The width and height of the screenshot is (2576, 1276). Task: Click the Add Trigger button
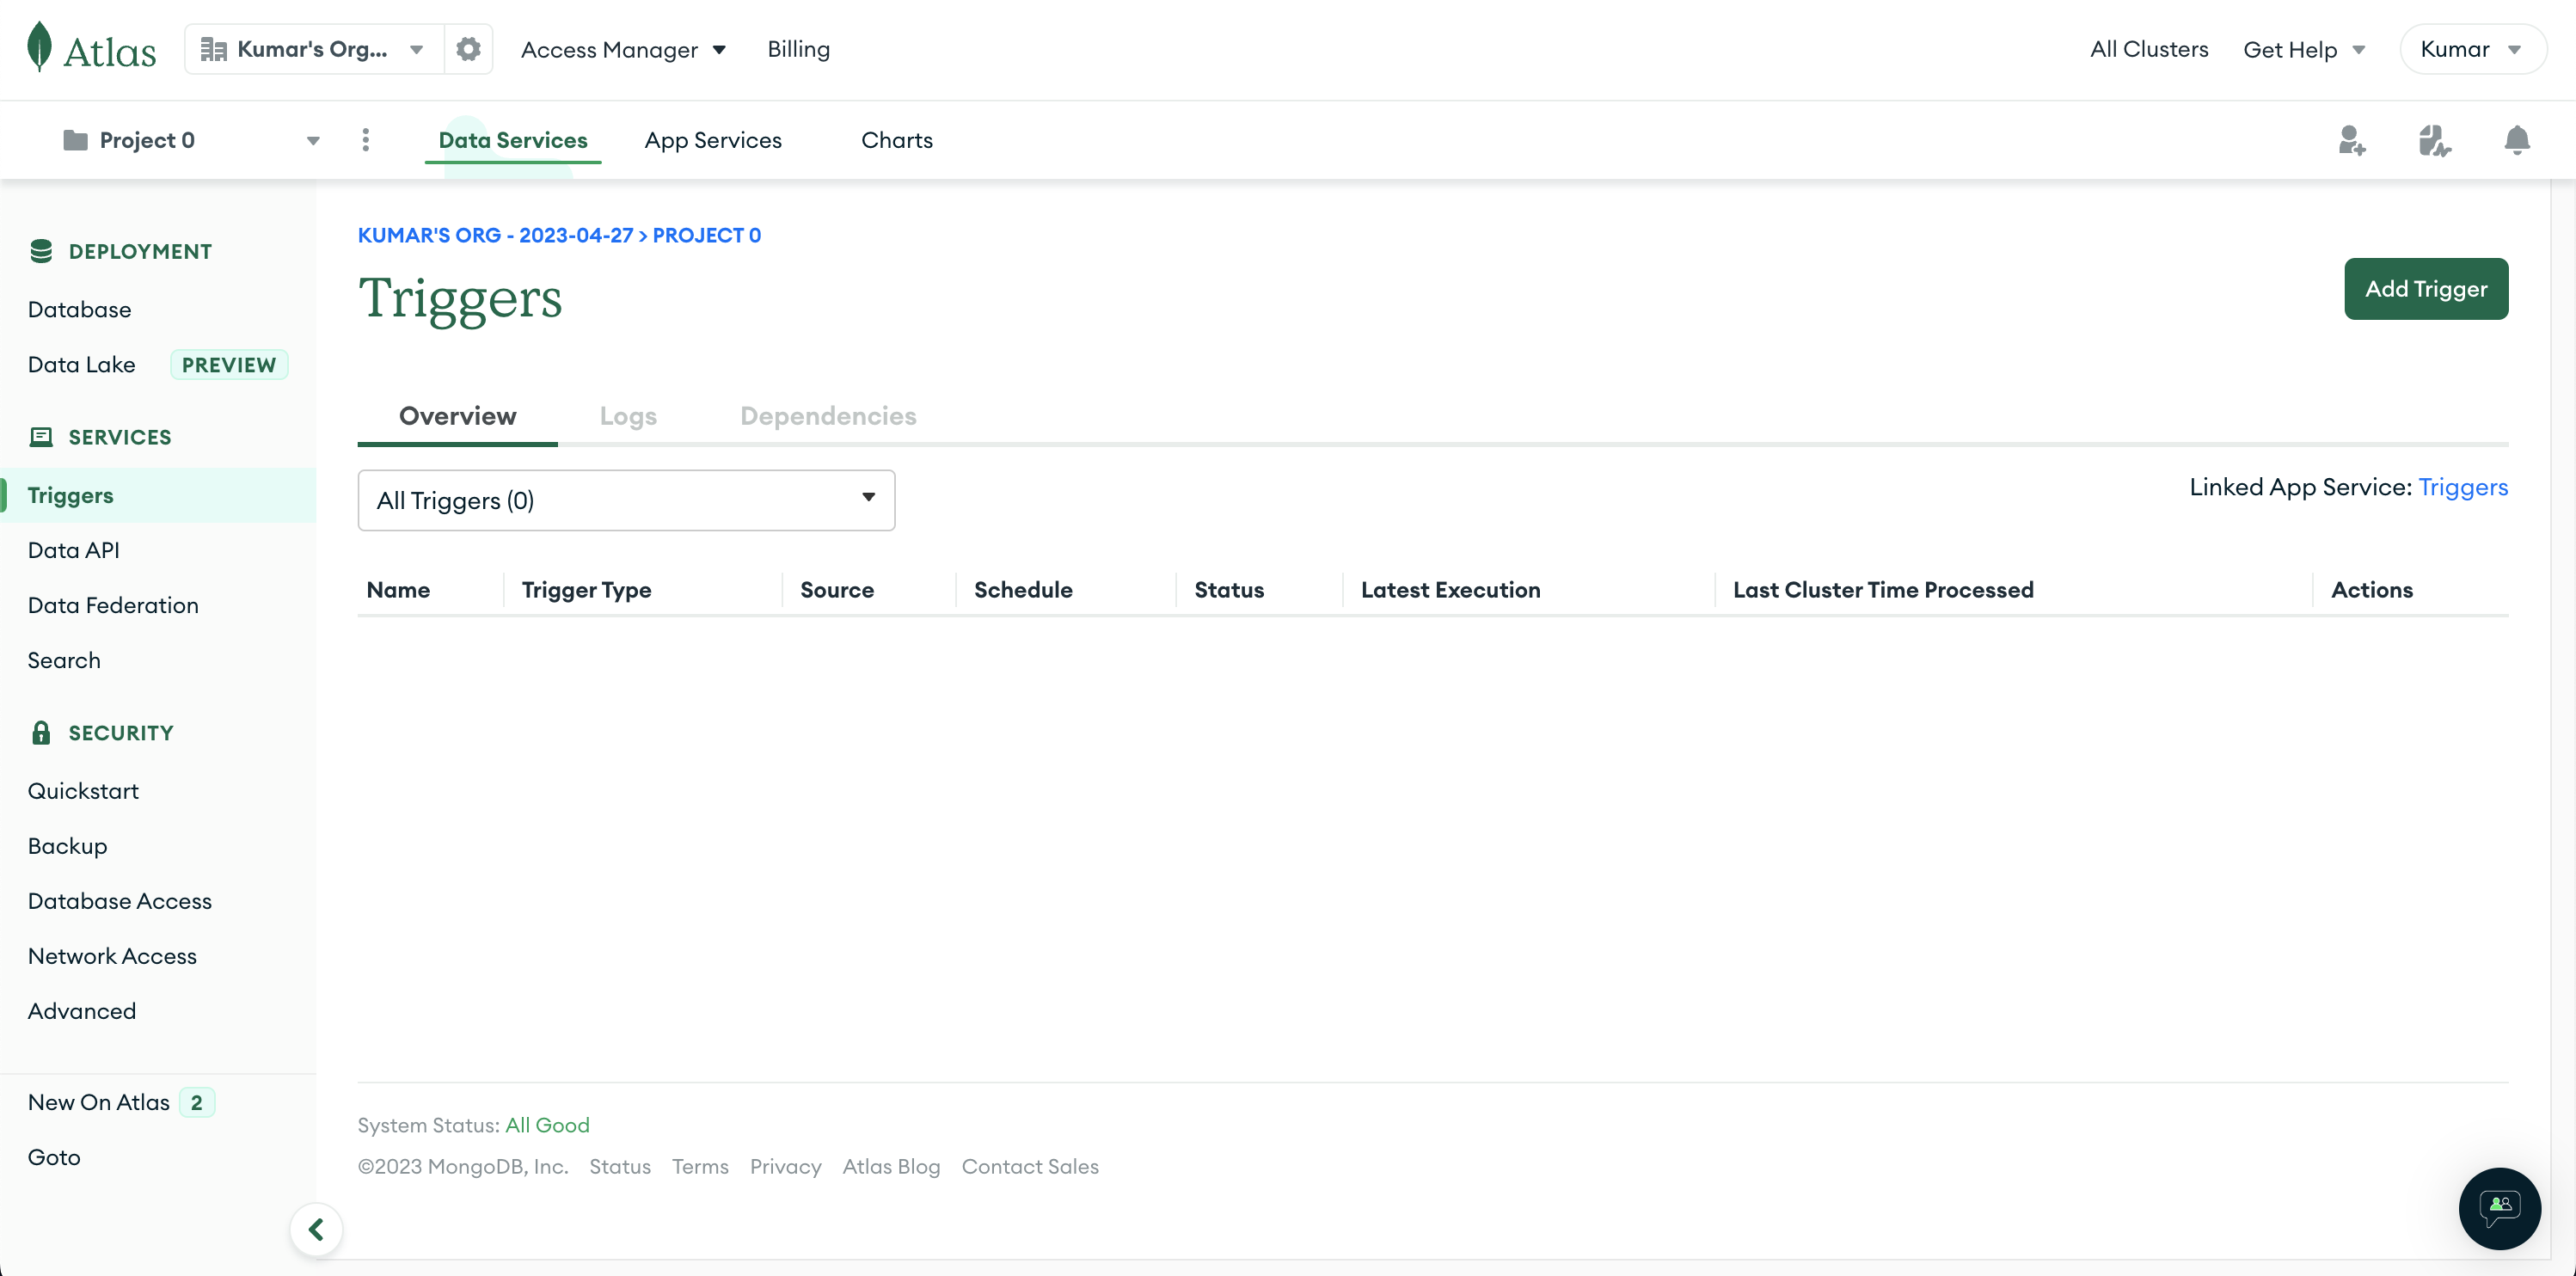(x=2426, y=289)
